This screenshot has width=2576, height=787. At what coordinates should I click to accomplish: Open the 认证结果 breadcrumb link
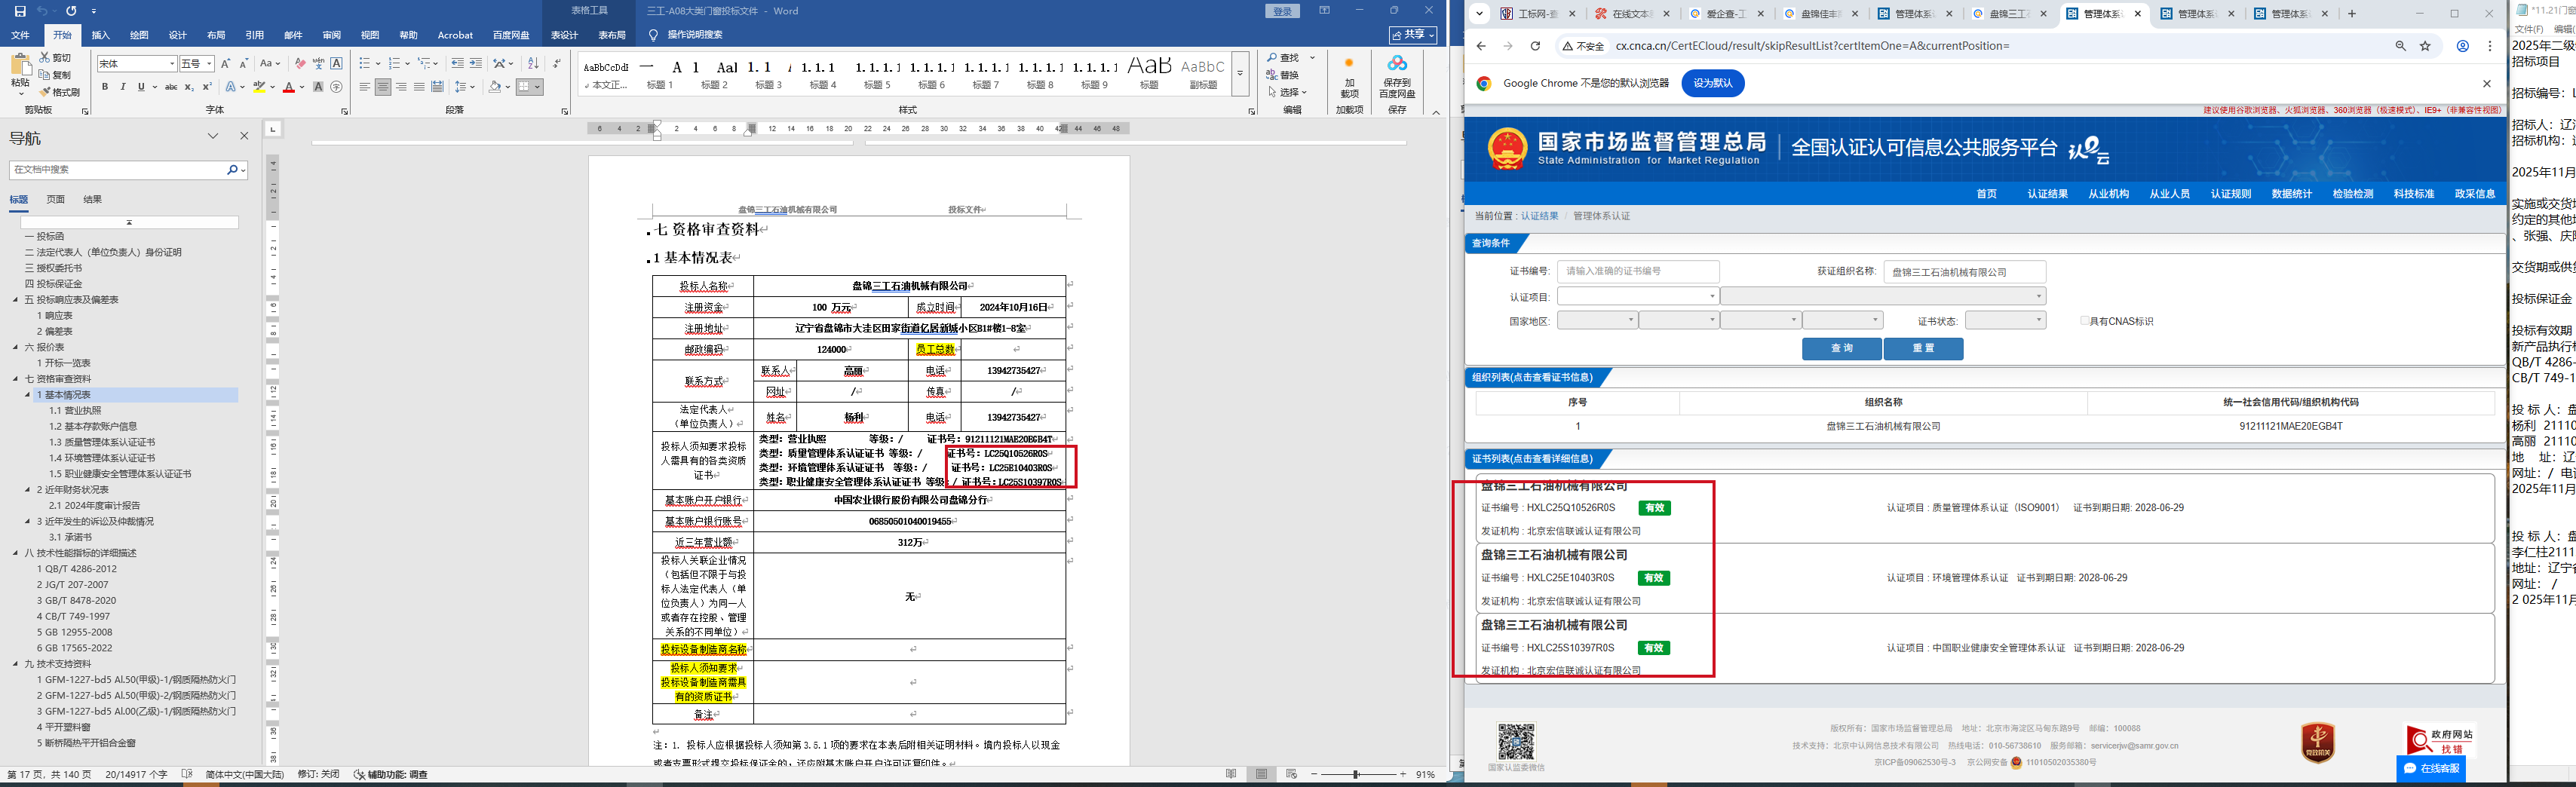coord(1539,216)
